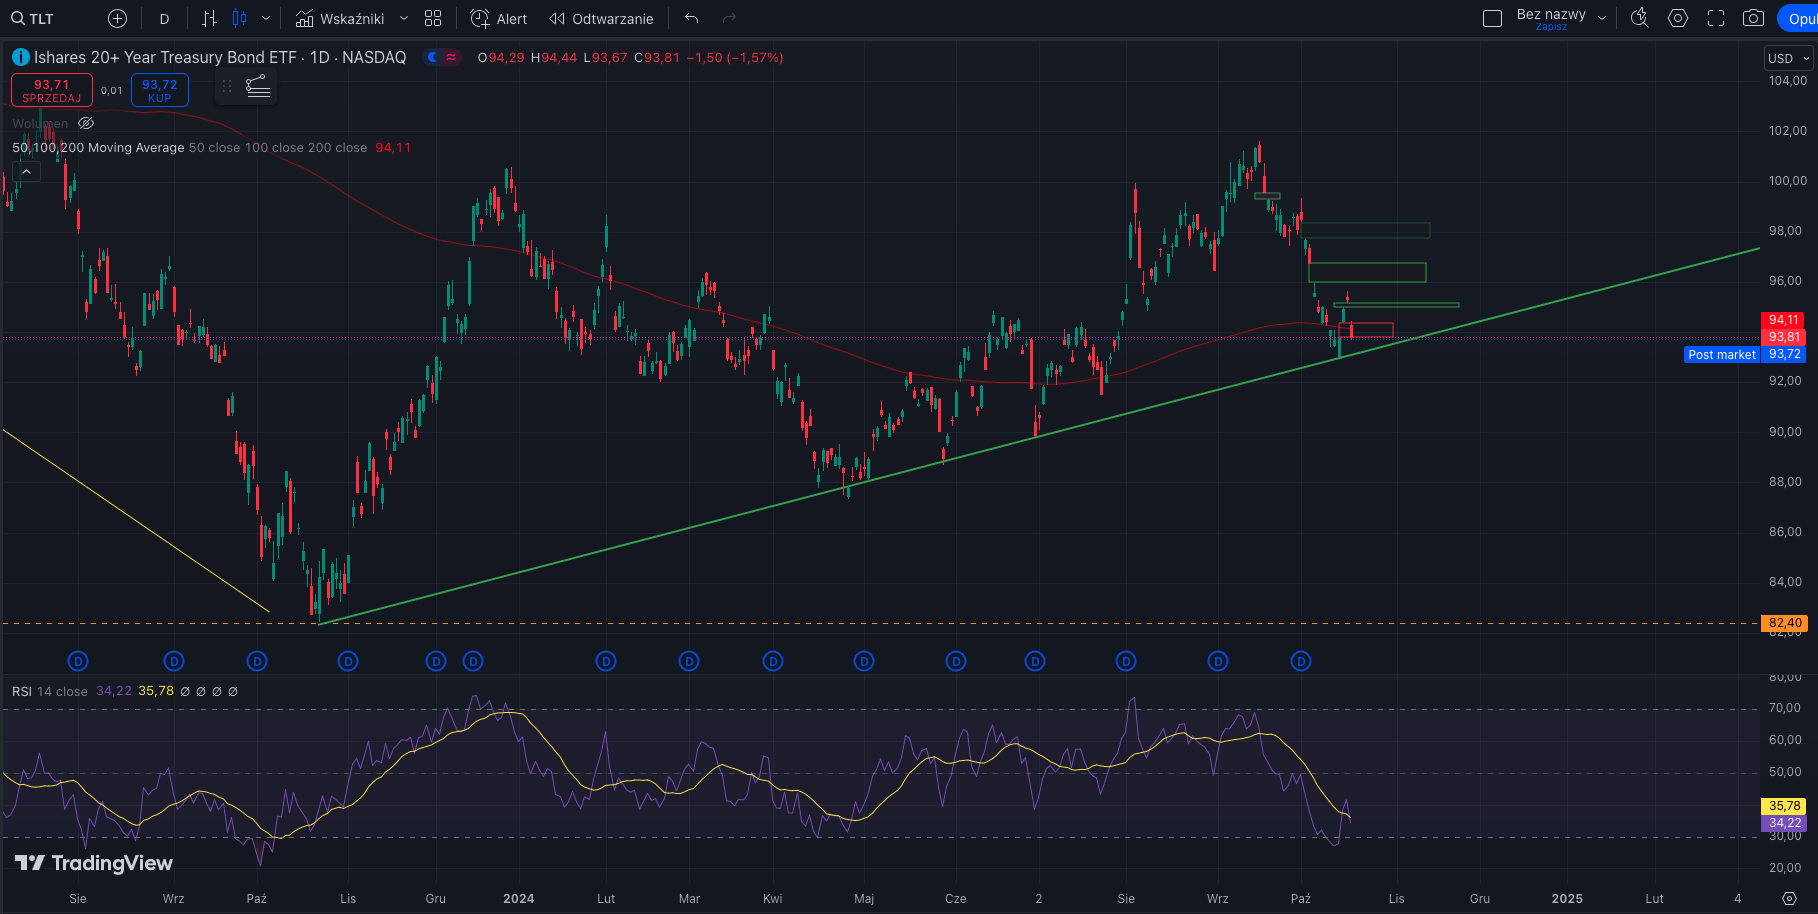Click the undo arrow icon
The width and height of the screenshot is (1818, 914).
tap(691, 18)
